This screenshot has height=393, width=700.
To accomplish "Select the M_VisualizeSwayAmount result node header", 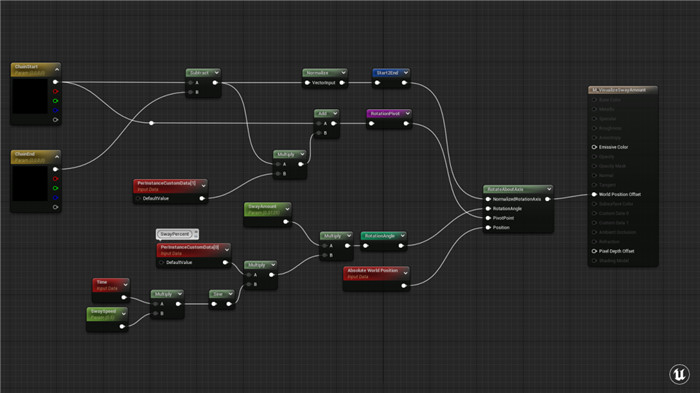I will tap(622, 90).
